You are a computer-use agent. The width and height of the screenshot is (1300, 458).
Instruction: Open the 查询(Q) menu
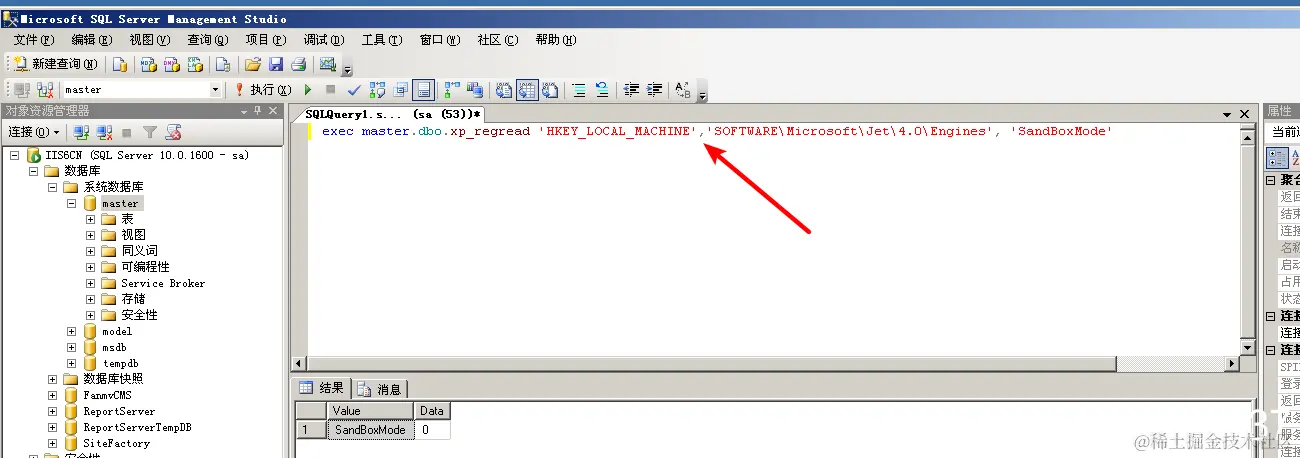[x=207, y=40]
